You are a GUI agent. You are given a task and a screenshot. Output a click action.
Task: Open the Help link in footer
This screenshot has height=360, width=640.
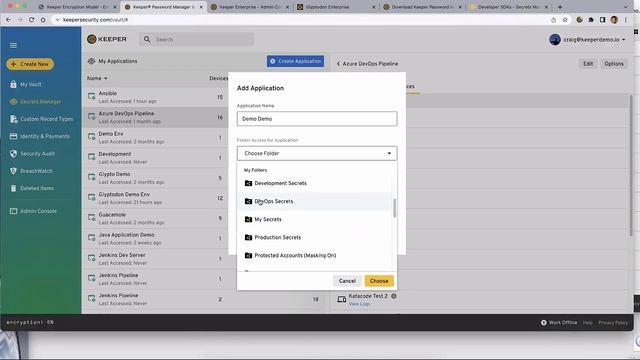tap(587, 322)
